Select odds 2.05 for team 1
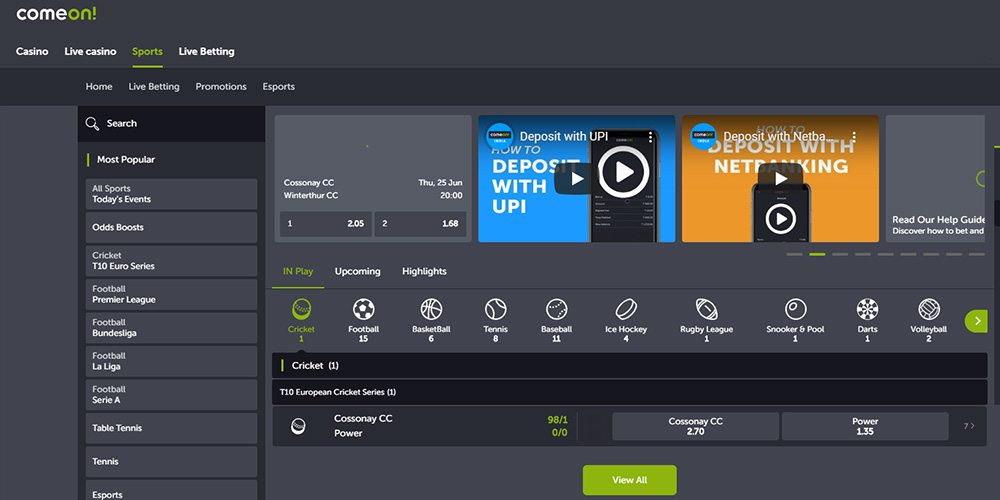1000x500 pixels. [325, 224]
